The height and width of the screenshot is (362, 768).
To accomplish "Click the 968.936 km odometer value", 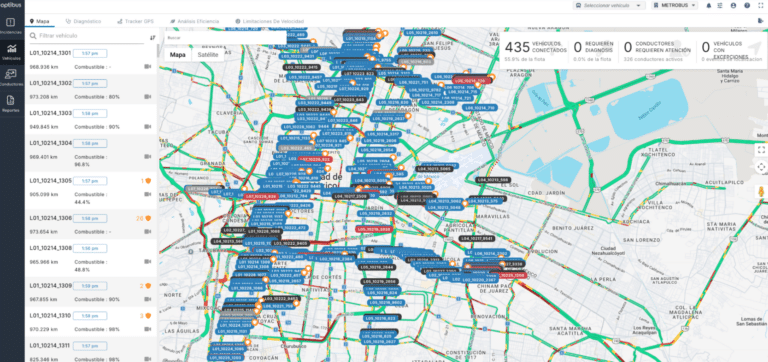I will pos(44,67).
